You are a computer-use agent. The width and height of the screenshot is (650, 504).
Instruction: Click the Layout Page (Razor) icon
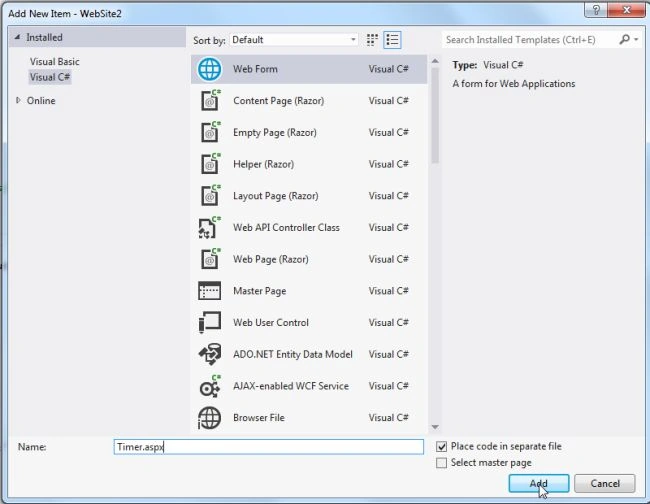tap(210, 196)
